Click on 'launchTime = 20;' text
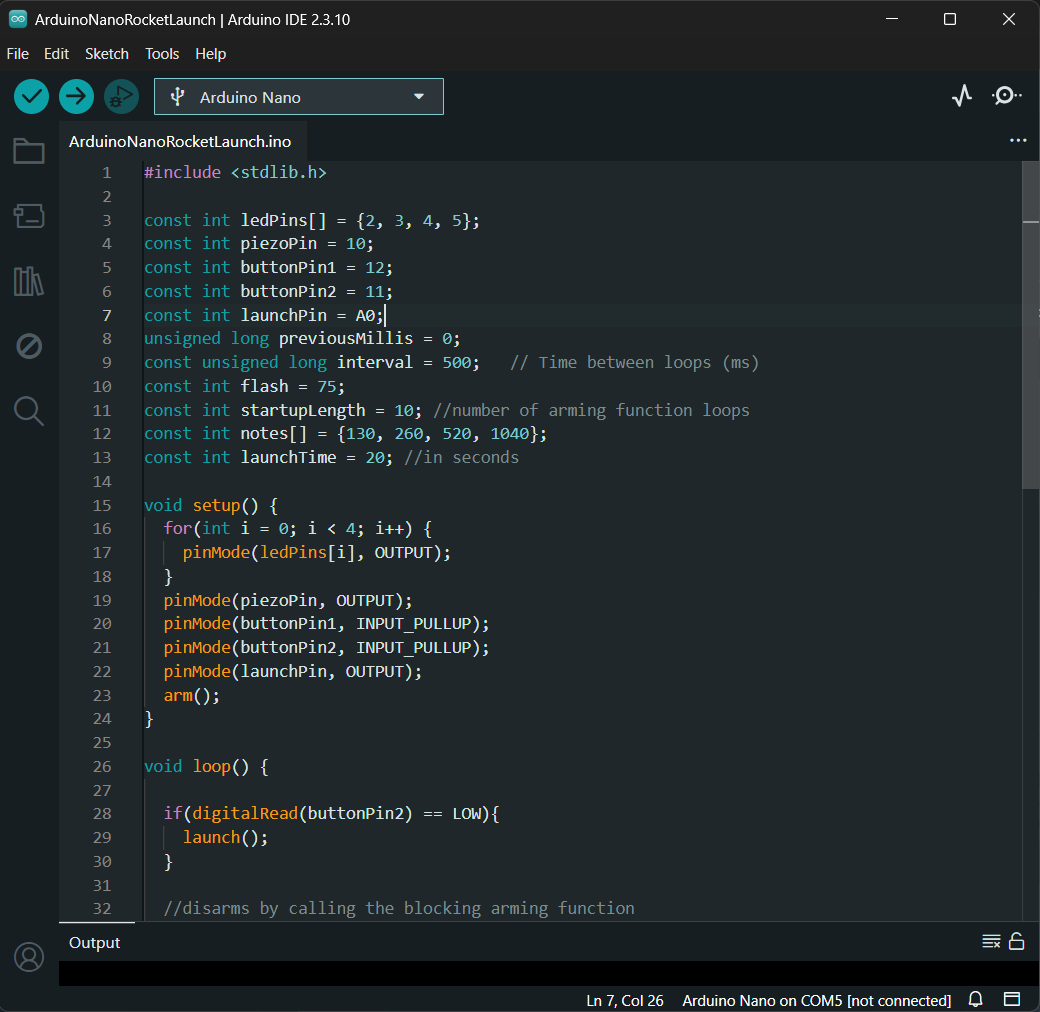Screen dimensions: 1040x1012 (x=316, y=458)
